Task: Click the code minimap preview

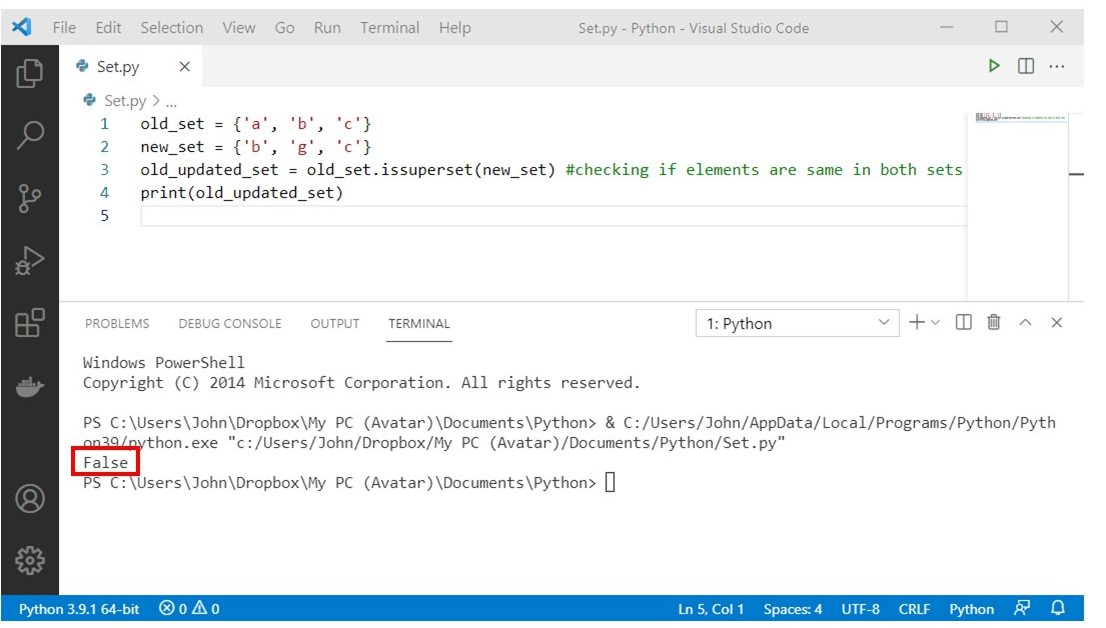Action: (x=1020, y=117)
